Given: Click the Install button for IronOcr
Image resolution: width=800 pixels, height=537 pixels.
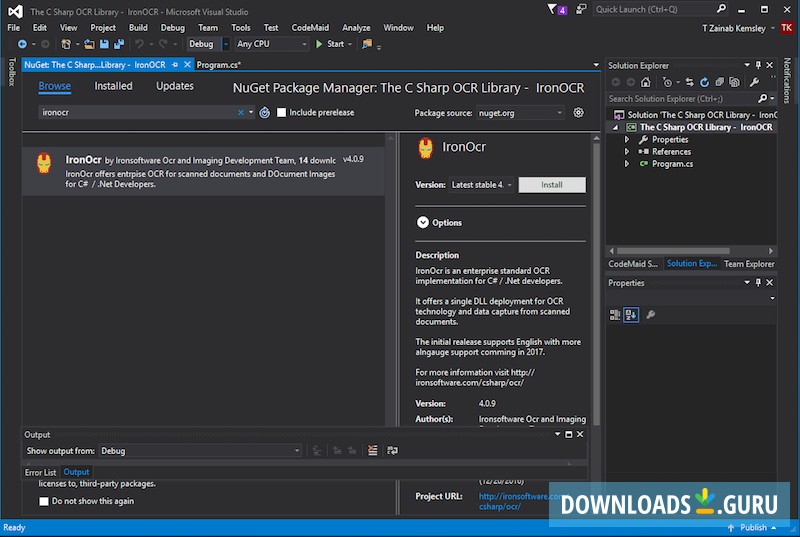Looking at the screenshot, I should (552, 185).
